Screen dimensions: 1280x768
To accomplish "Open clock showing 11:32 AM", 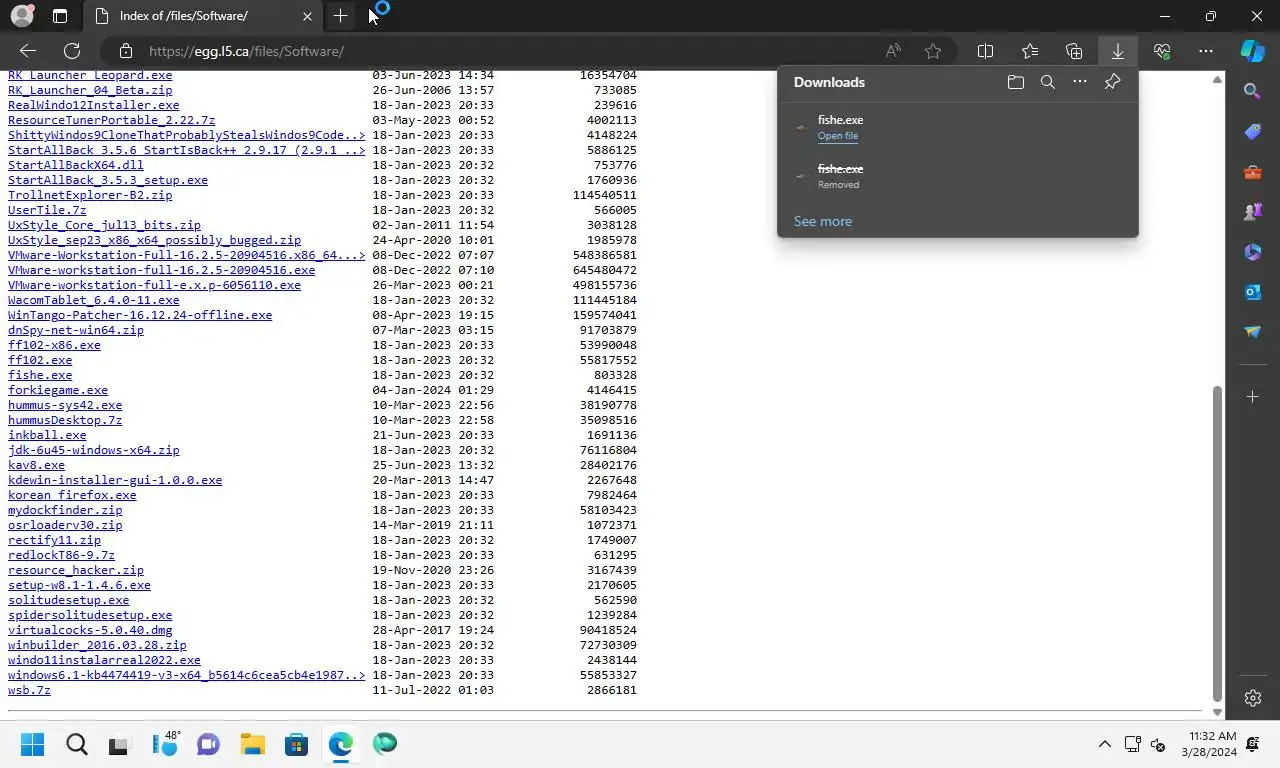I will click(1209, 744).
